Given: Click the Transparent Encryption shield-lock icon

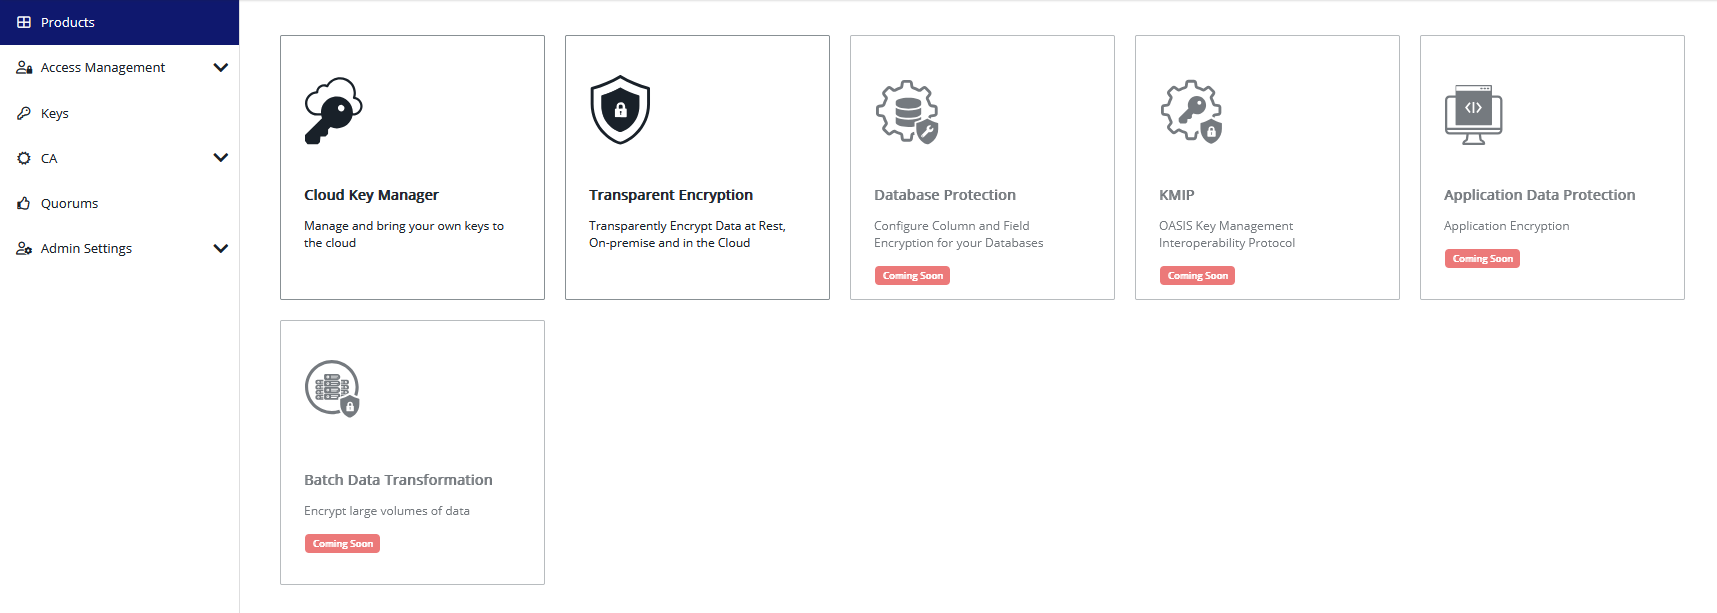Looking at the screenshot, I should 620,110.
